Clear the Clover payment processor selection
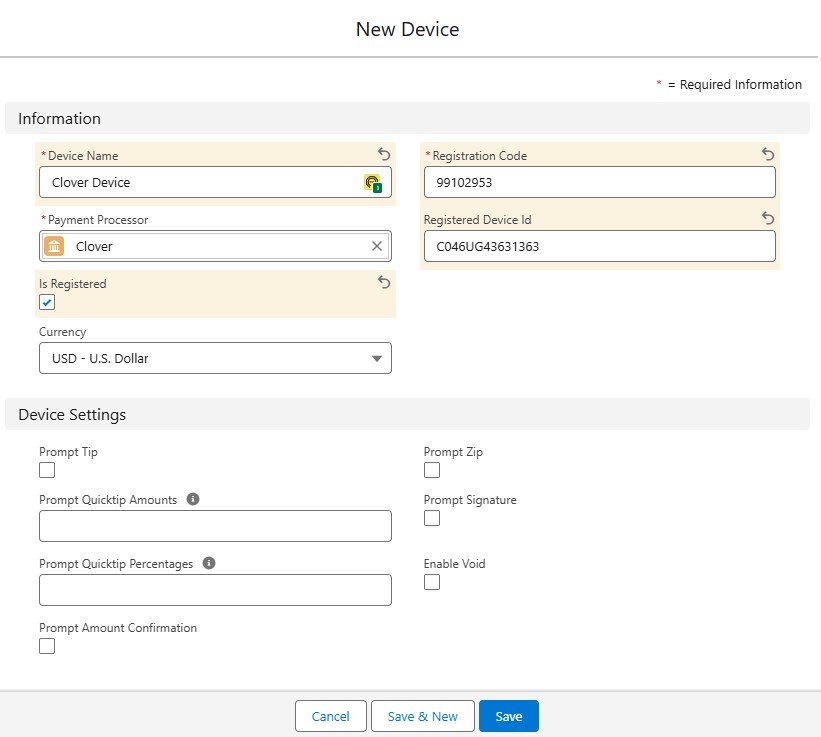821x737 pixels. 377,246
